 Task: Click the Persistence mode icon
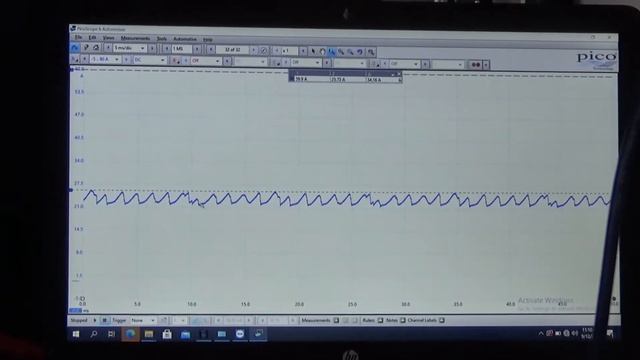coord(86,48)
